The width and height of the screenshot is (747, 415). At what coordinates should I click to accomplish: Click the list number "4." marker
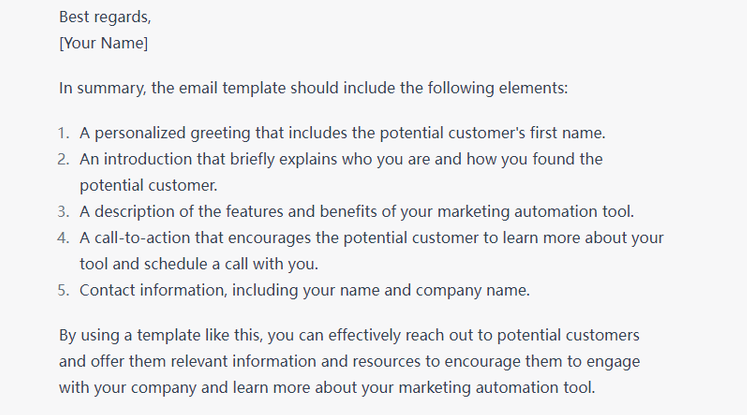(x=64, y=237)
